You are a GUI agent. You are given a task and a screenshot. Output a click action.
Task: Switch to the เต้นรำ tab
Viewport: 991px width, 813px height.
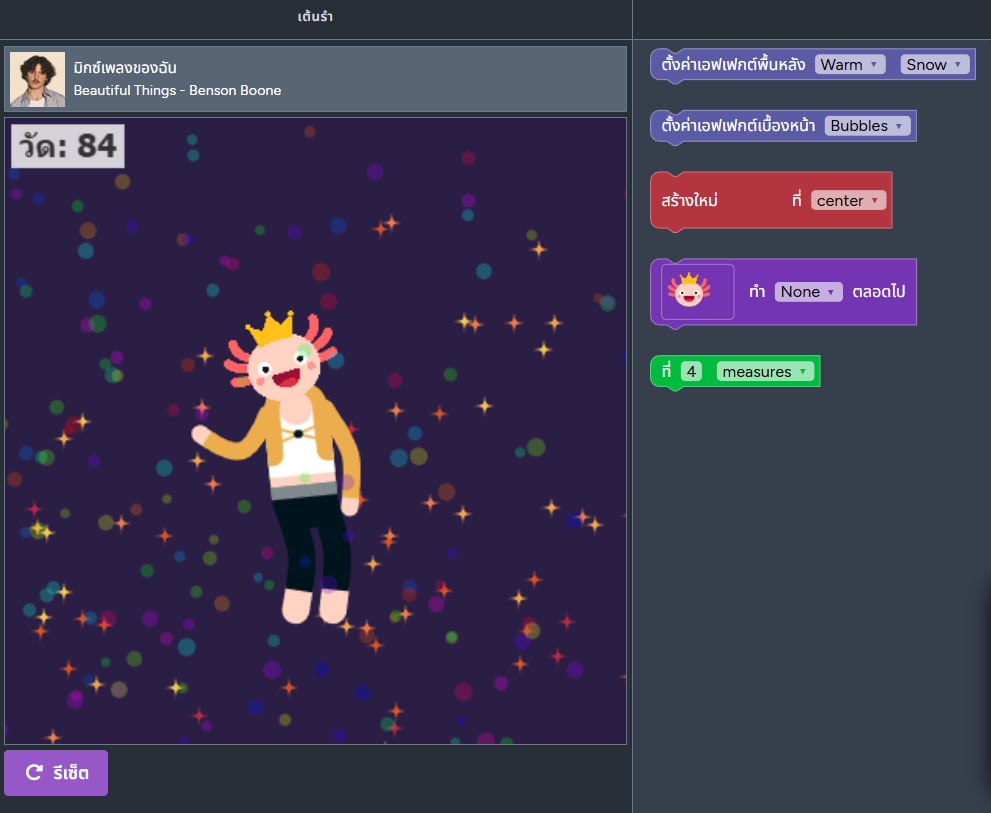pos(315,17)
